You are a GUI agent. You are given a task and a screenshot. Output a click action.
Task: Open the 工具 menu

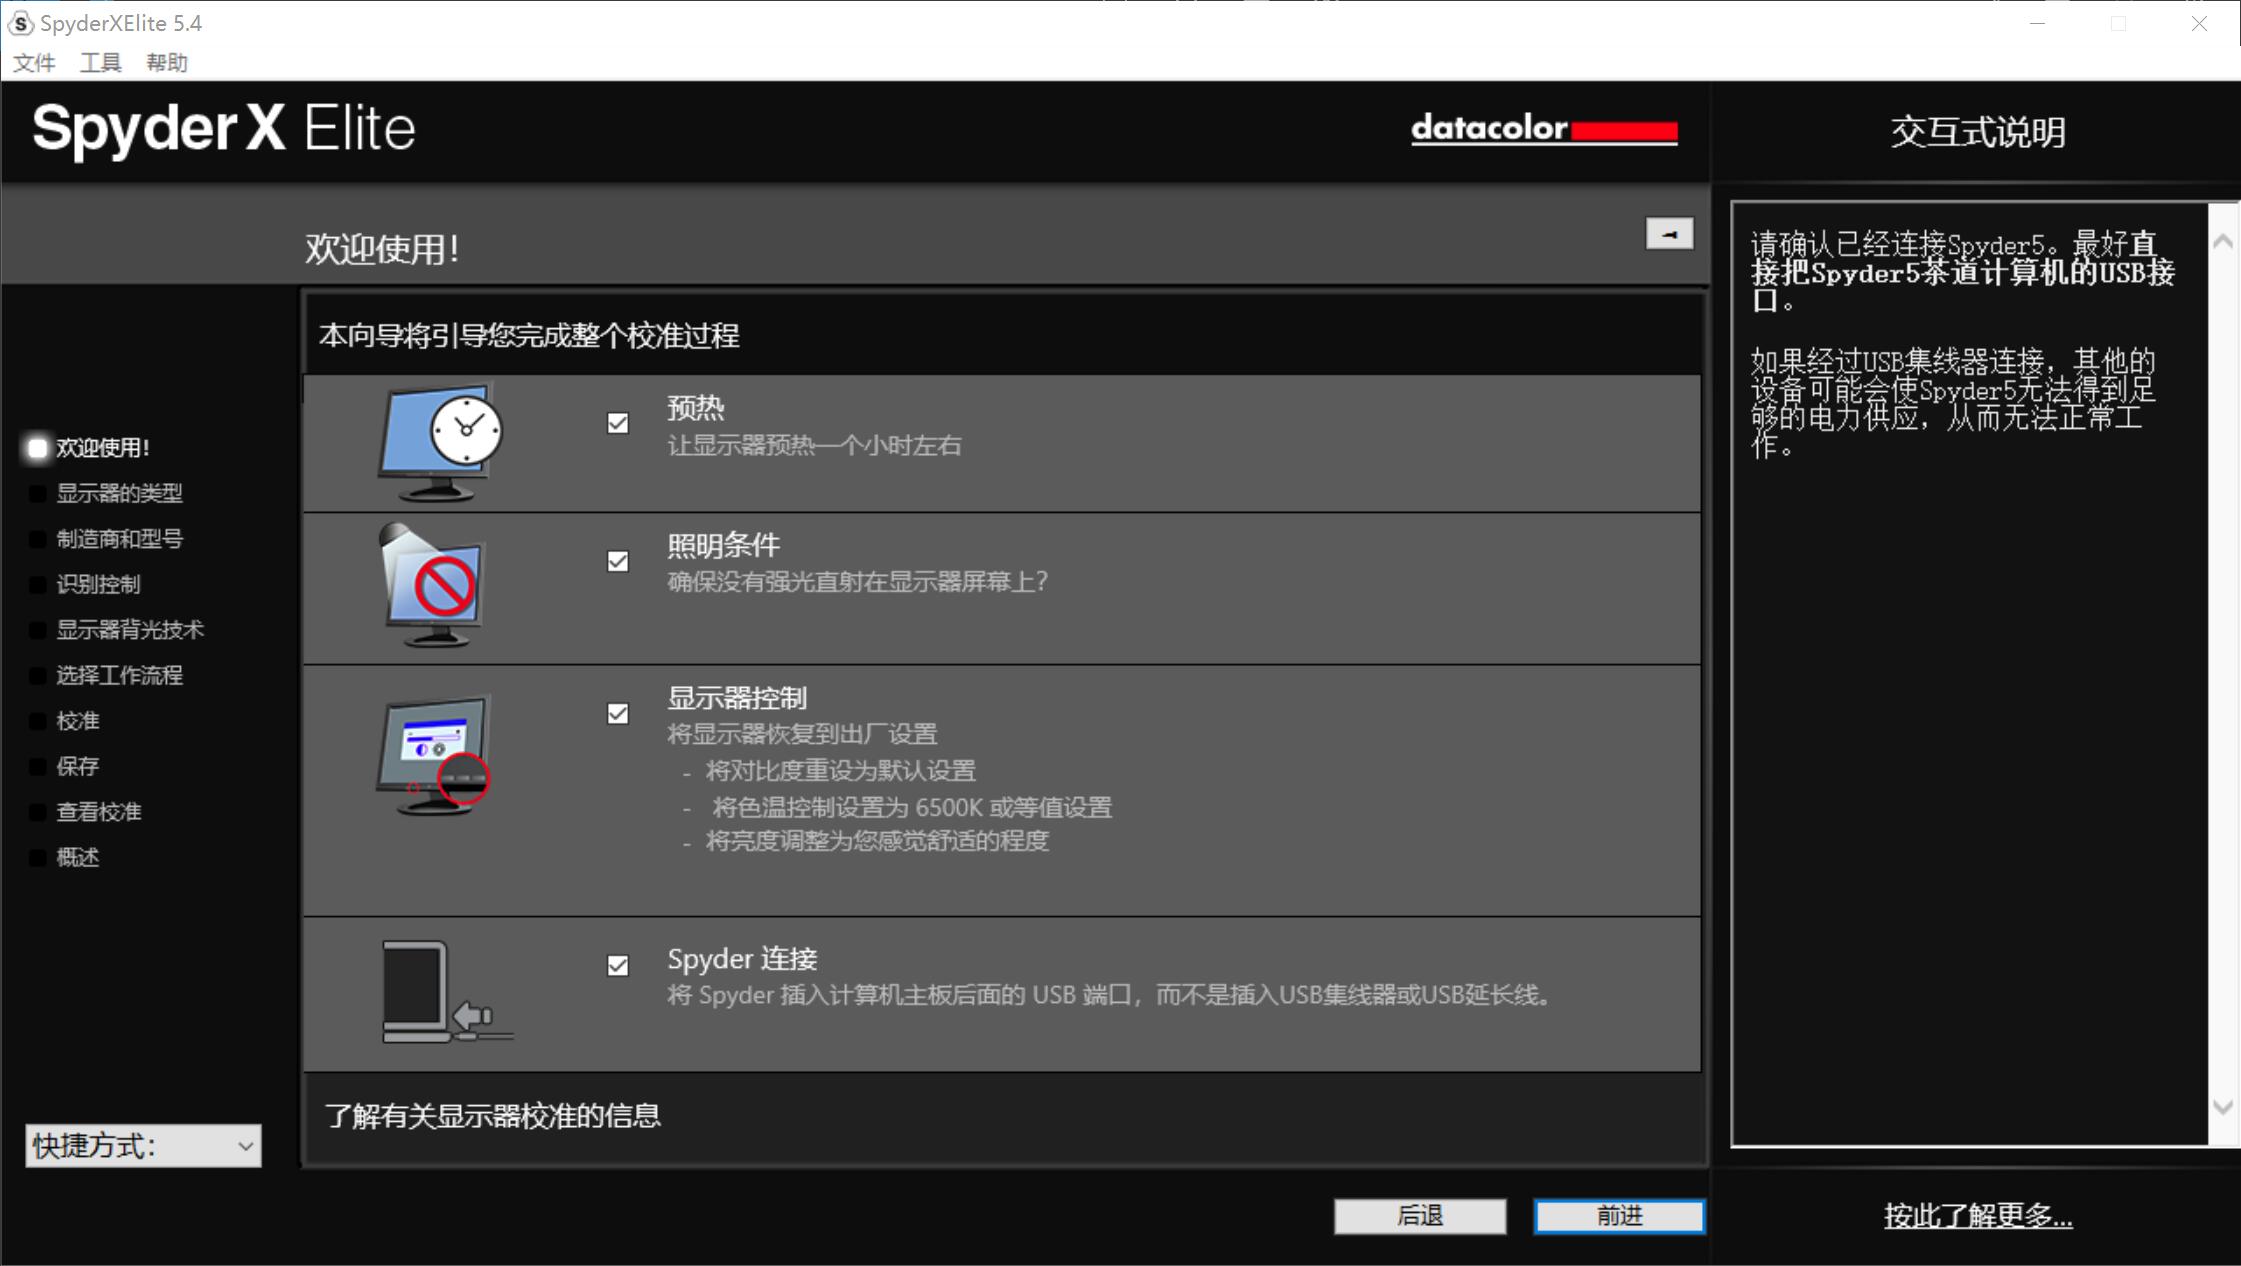[101, 63]
